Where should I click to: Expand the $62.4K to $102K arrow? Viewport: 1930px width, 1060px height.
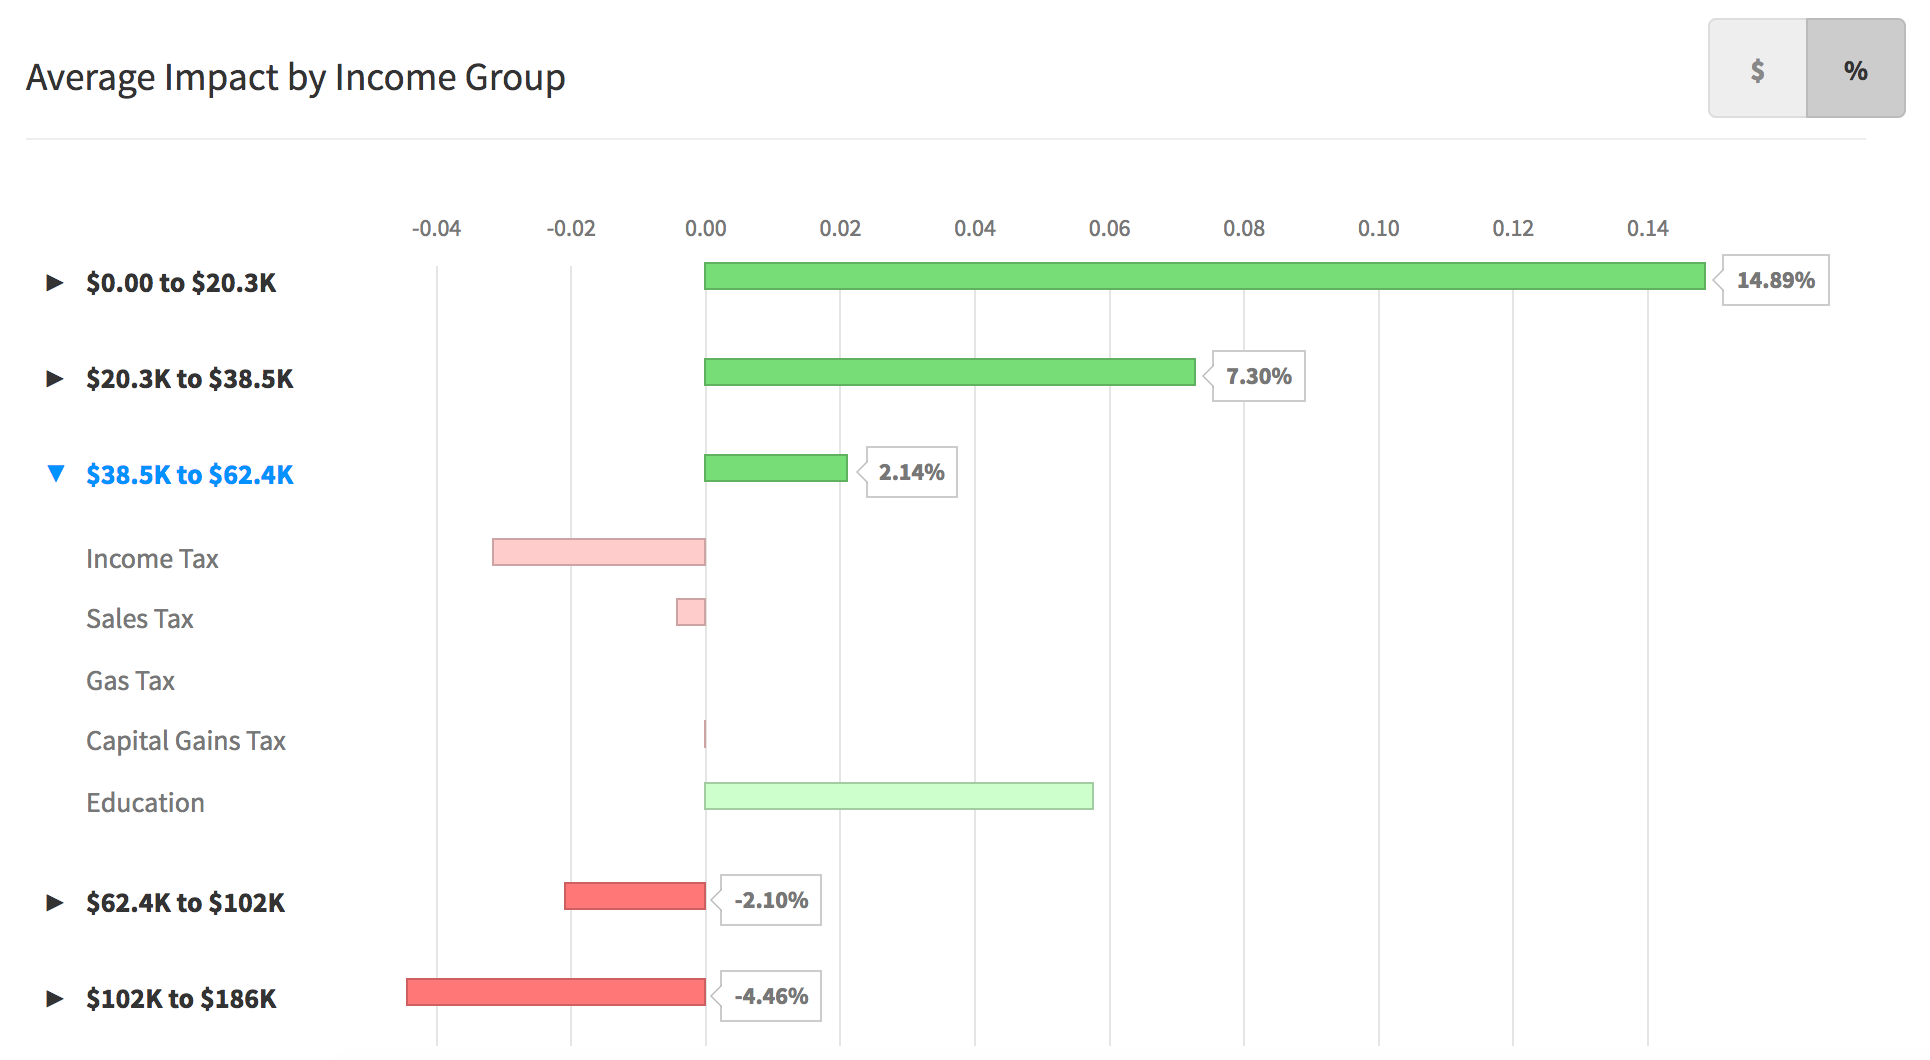pyautogui.click(x=55, y=903)
